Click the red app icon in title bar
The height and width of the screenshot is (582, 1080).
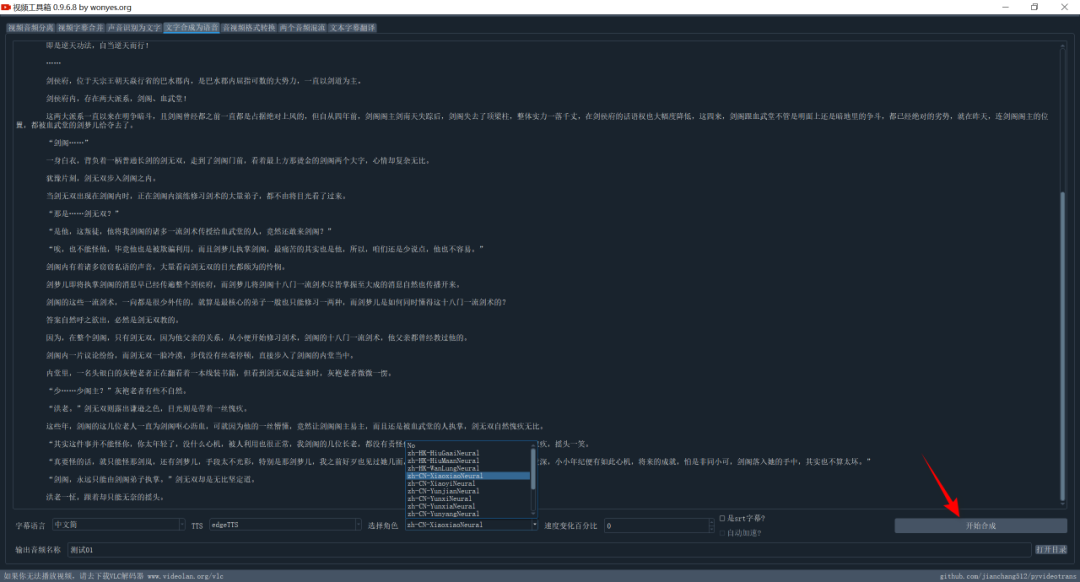click(6, 7)
